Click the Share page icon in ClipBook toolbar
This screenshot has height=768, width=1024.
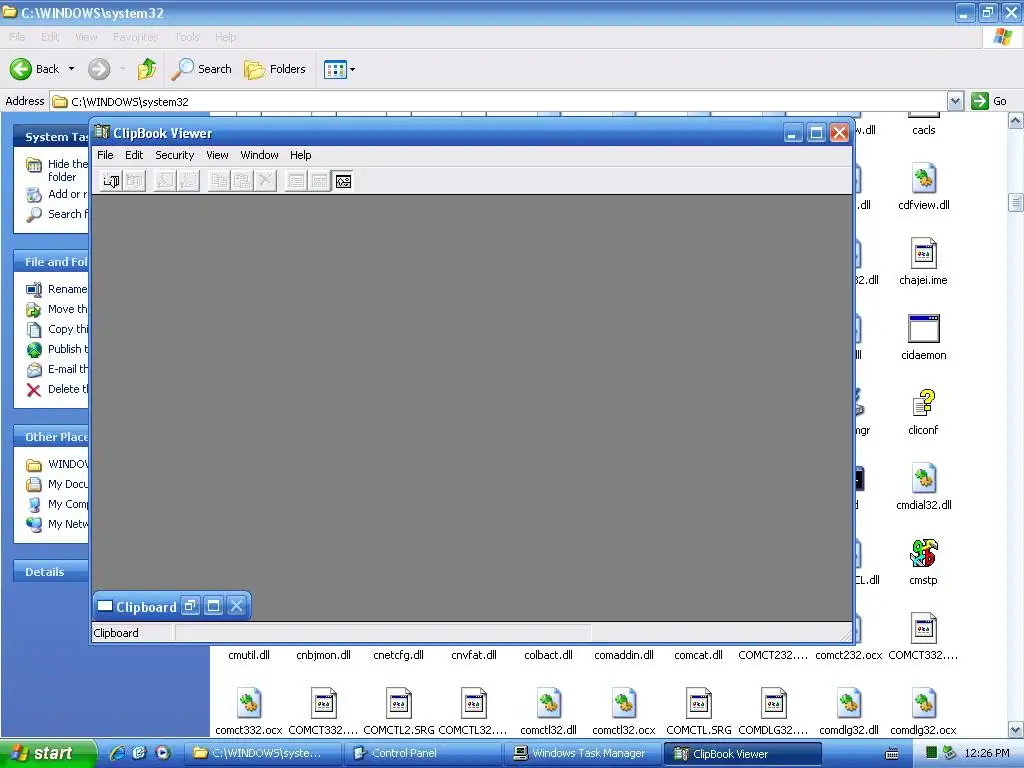pos(165,181)
